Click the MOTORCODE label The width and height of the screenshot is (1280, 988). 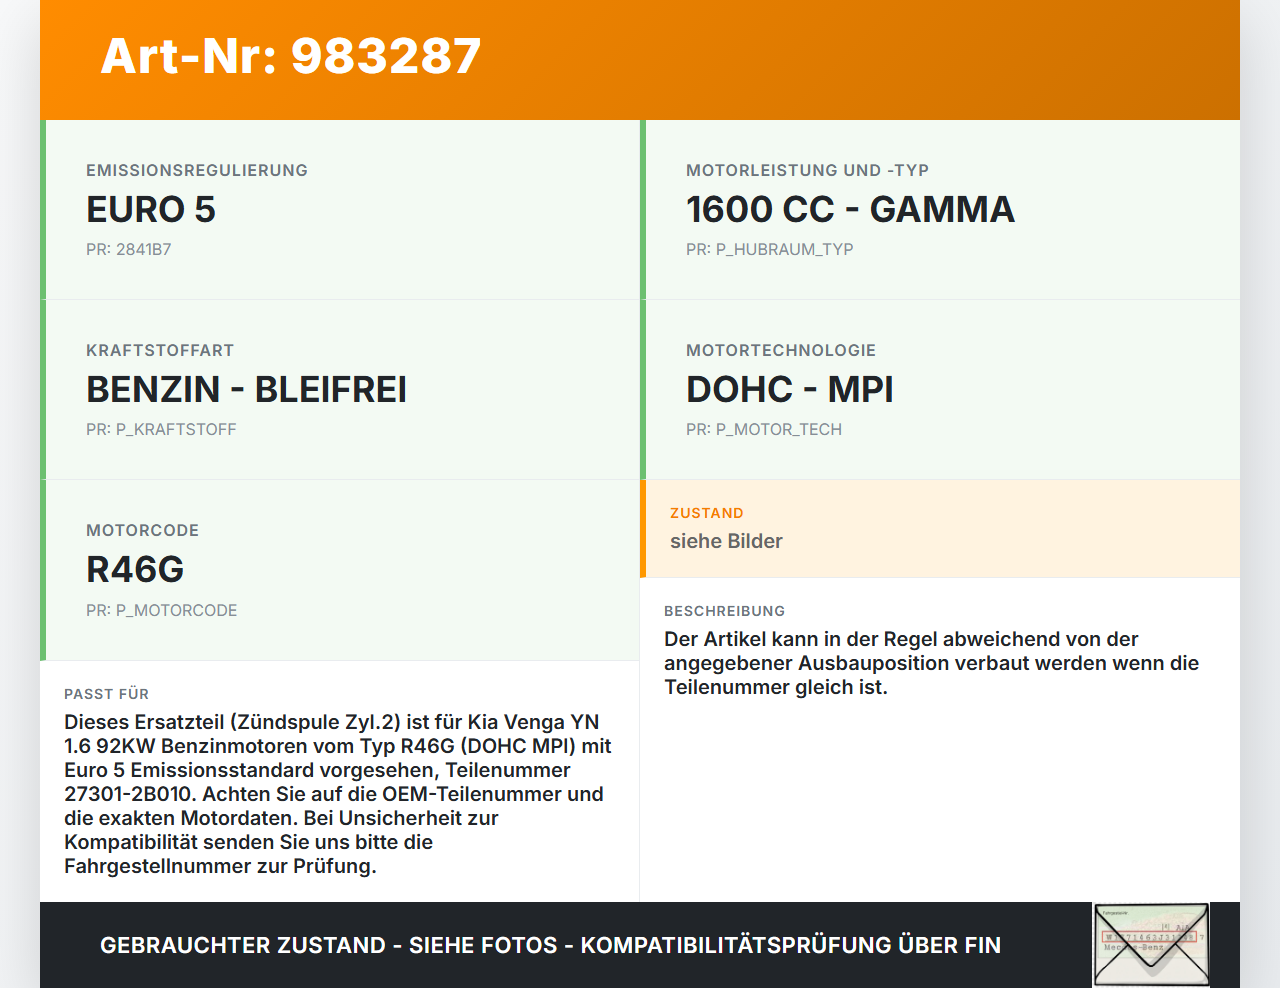point(142,530)
